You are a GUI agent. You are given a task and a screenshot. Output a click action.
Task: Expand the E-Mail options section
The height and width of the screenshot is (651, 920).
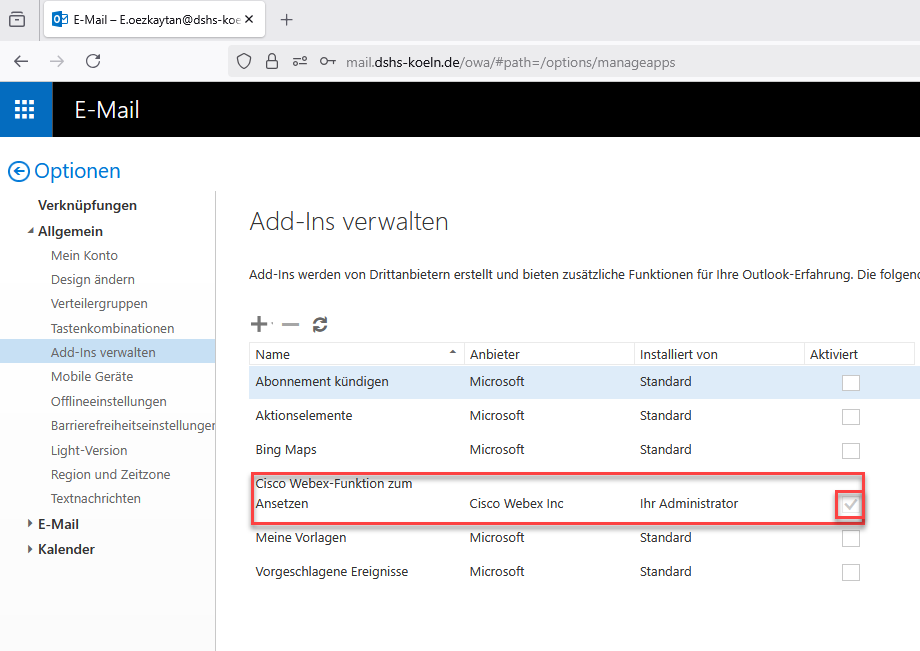(30, 524)
